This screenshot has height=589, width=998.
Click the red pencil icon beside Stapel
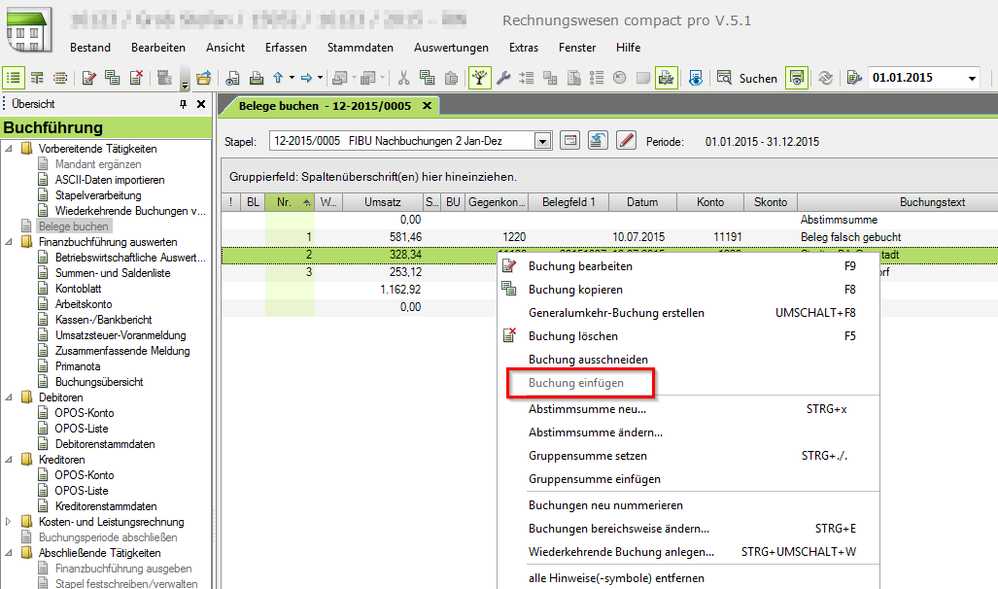626,141
